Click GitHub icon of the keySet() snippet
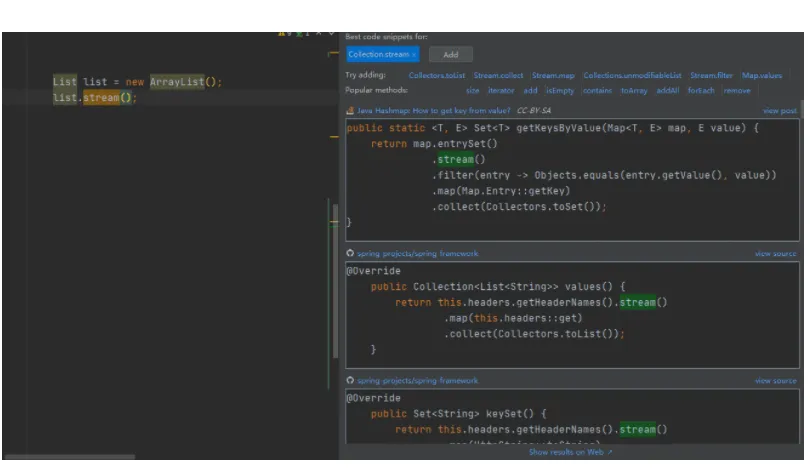810x474 pixels. [x=350, y=381]
